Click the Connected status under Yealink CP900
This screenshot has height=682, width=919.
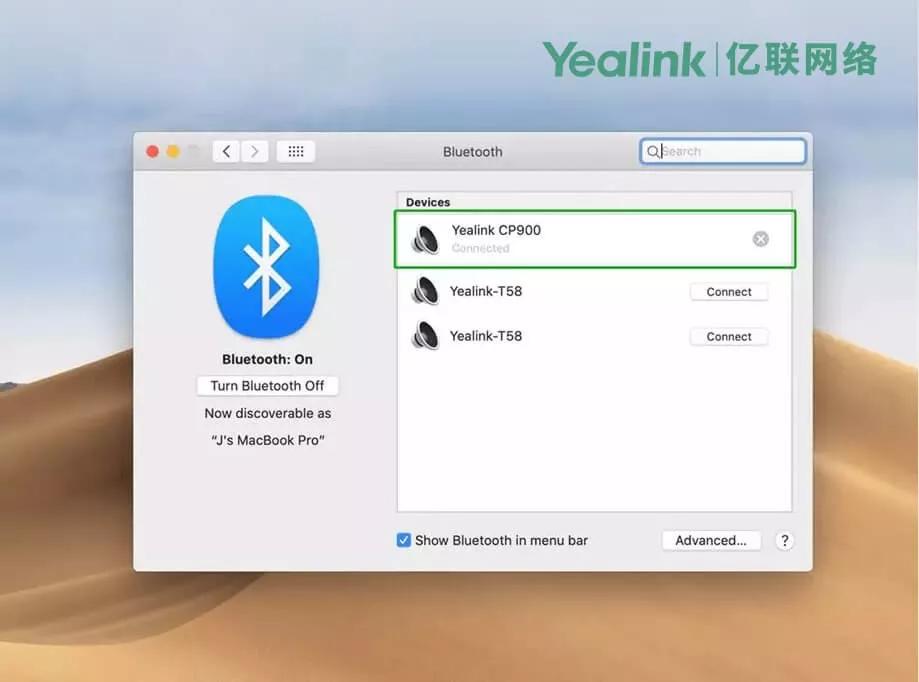tap(480, 248)
